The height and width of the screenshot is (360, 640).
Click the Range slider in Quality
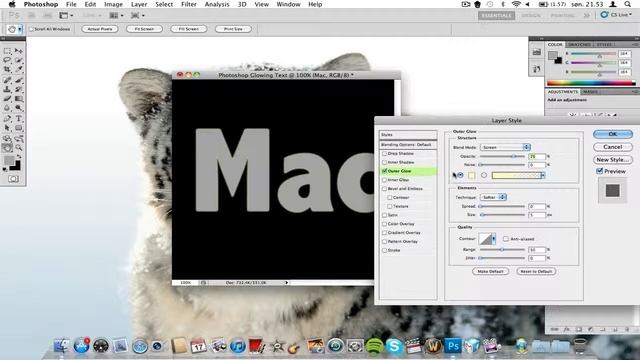(503, 249)
